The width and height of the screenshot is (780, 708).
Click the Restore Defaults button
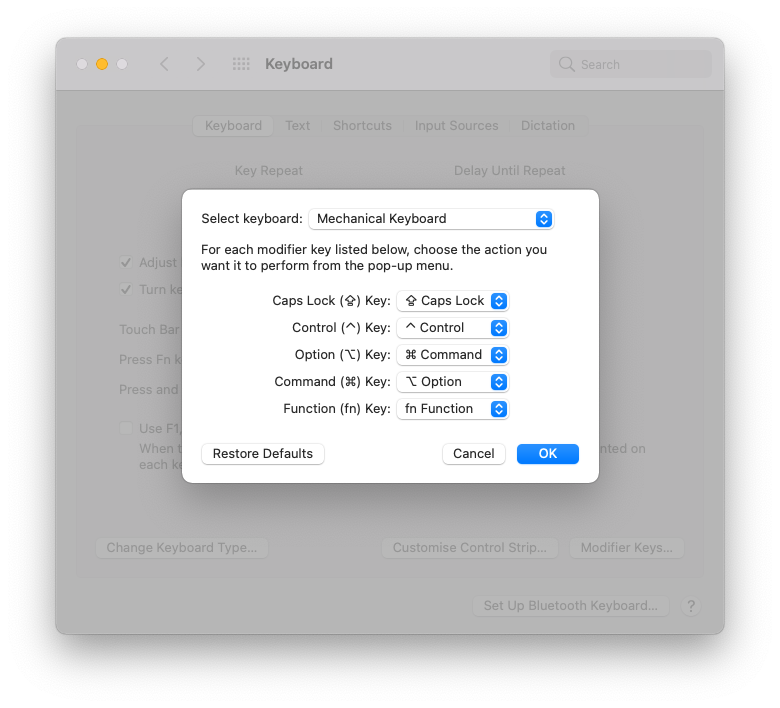(263, 454)
